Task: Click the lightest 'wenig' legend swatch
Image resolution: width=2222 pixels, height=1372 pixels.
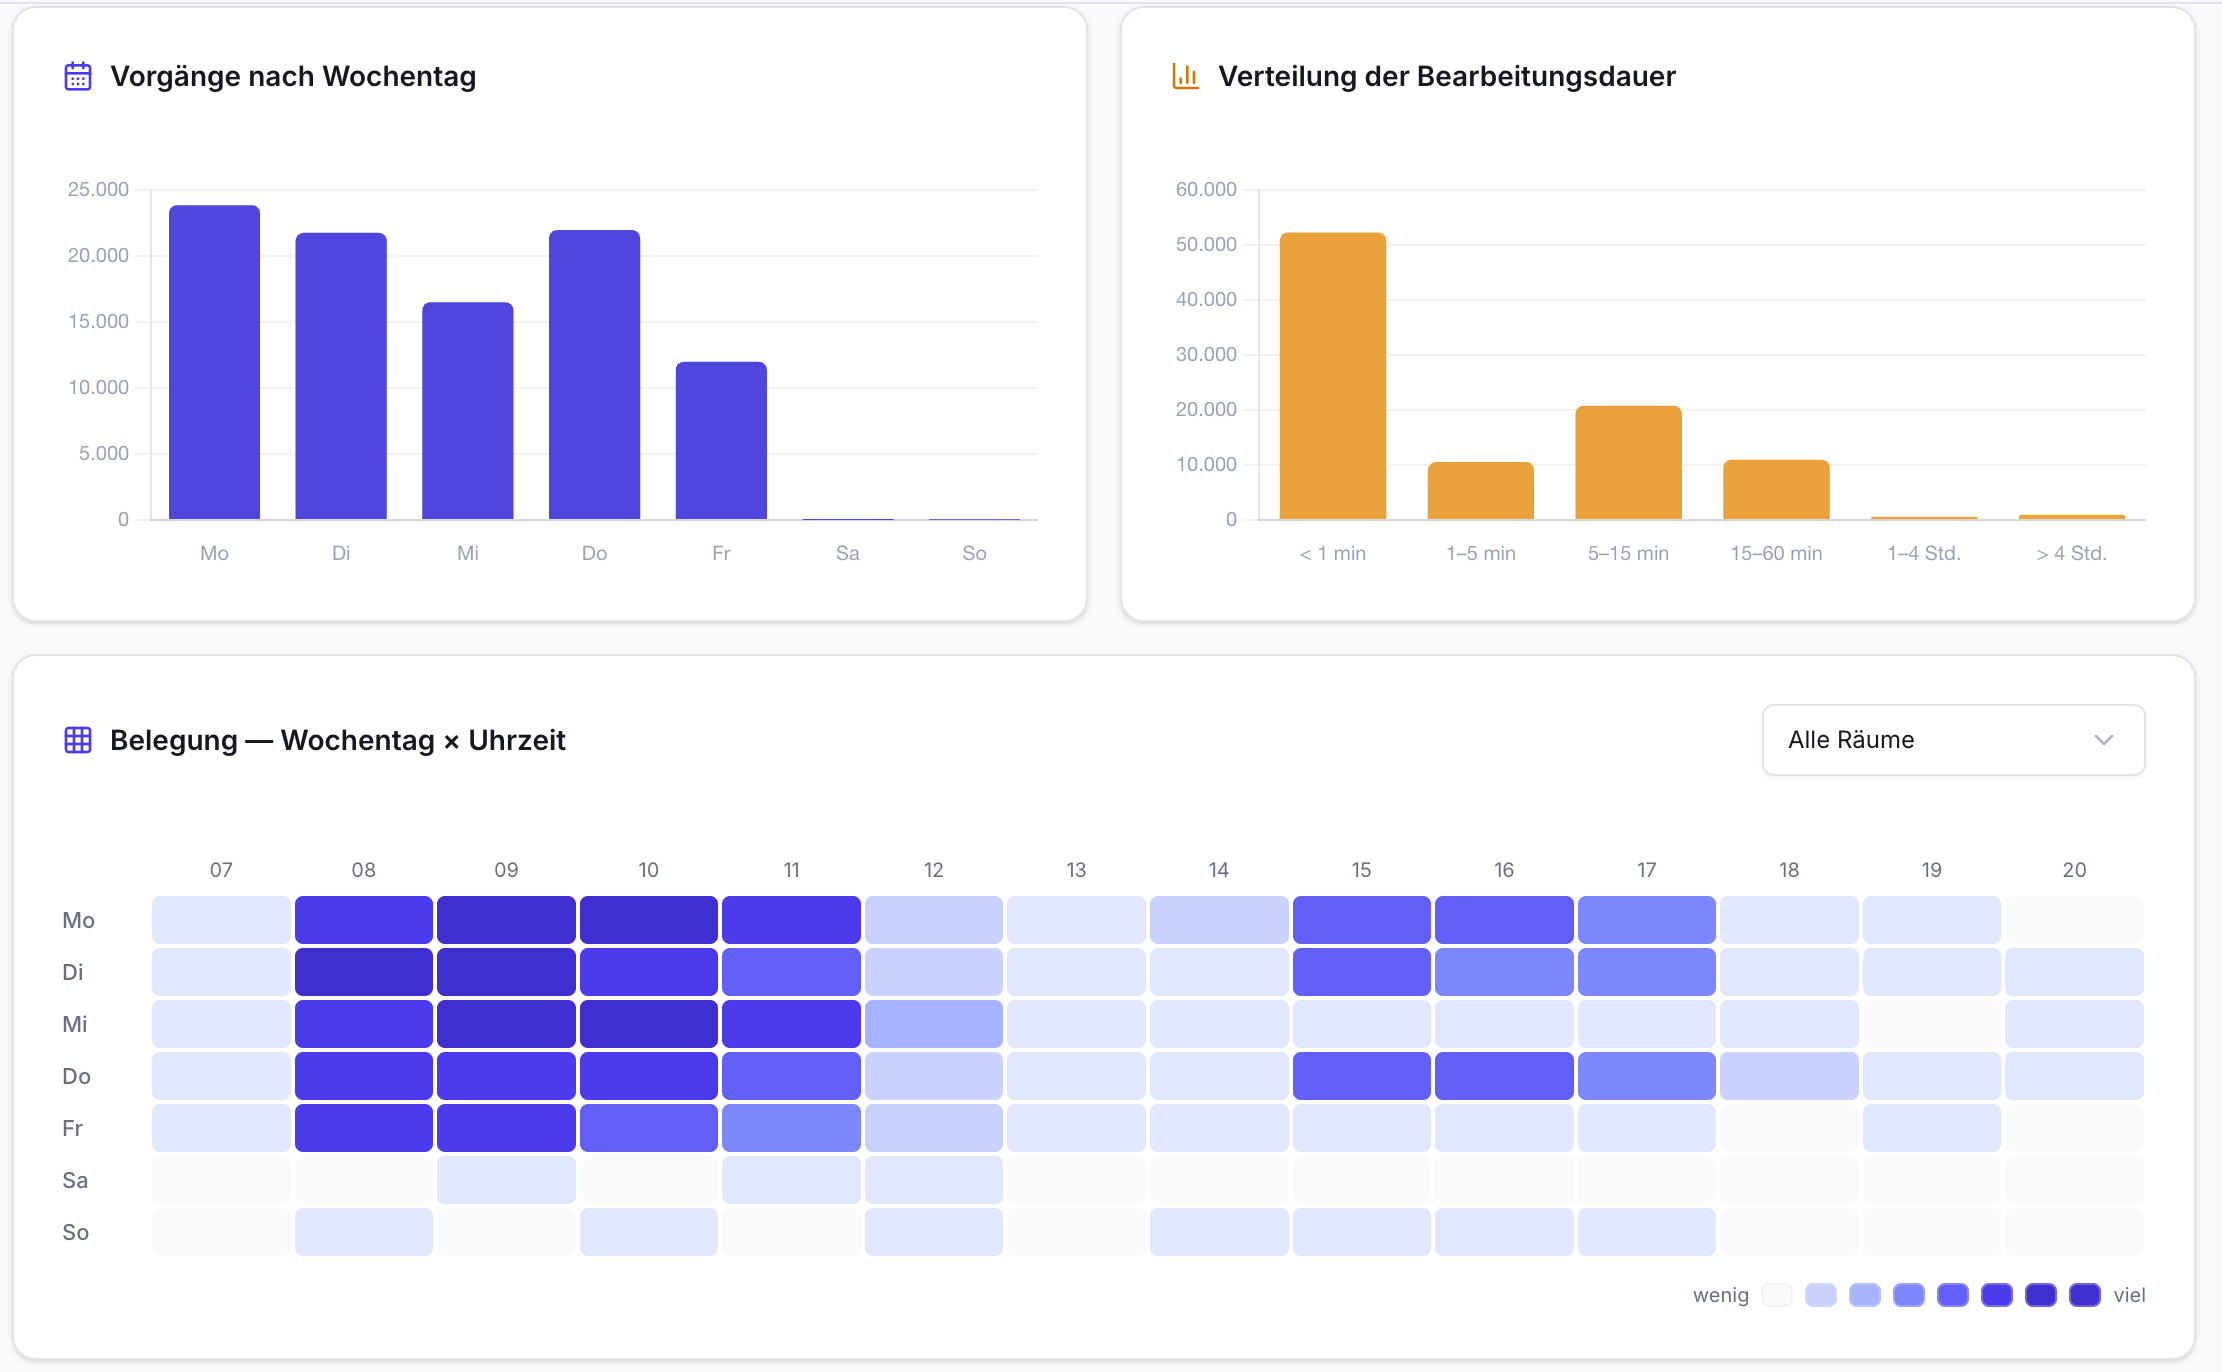Action: click(1777, 1295)
